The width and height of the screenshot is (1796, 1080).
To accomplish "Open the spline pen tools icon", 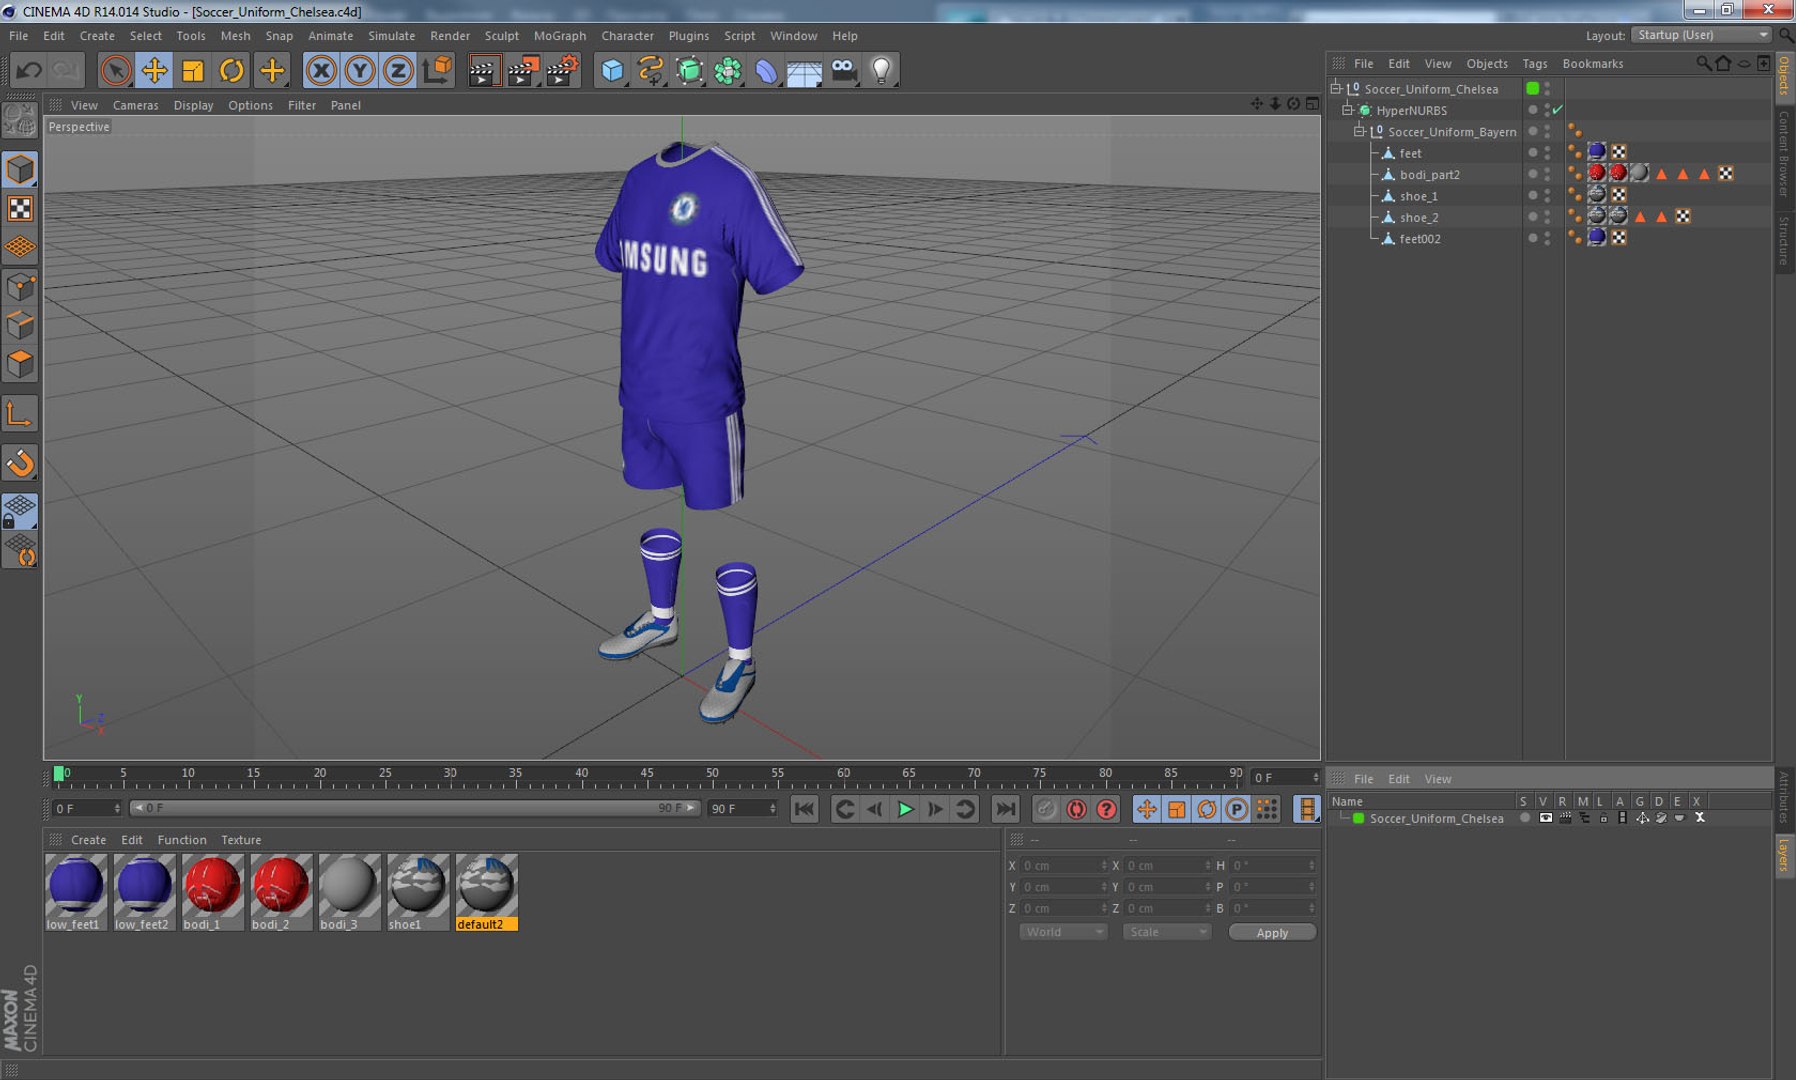I will point(651,70).
